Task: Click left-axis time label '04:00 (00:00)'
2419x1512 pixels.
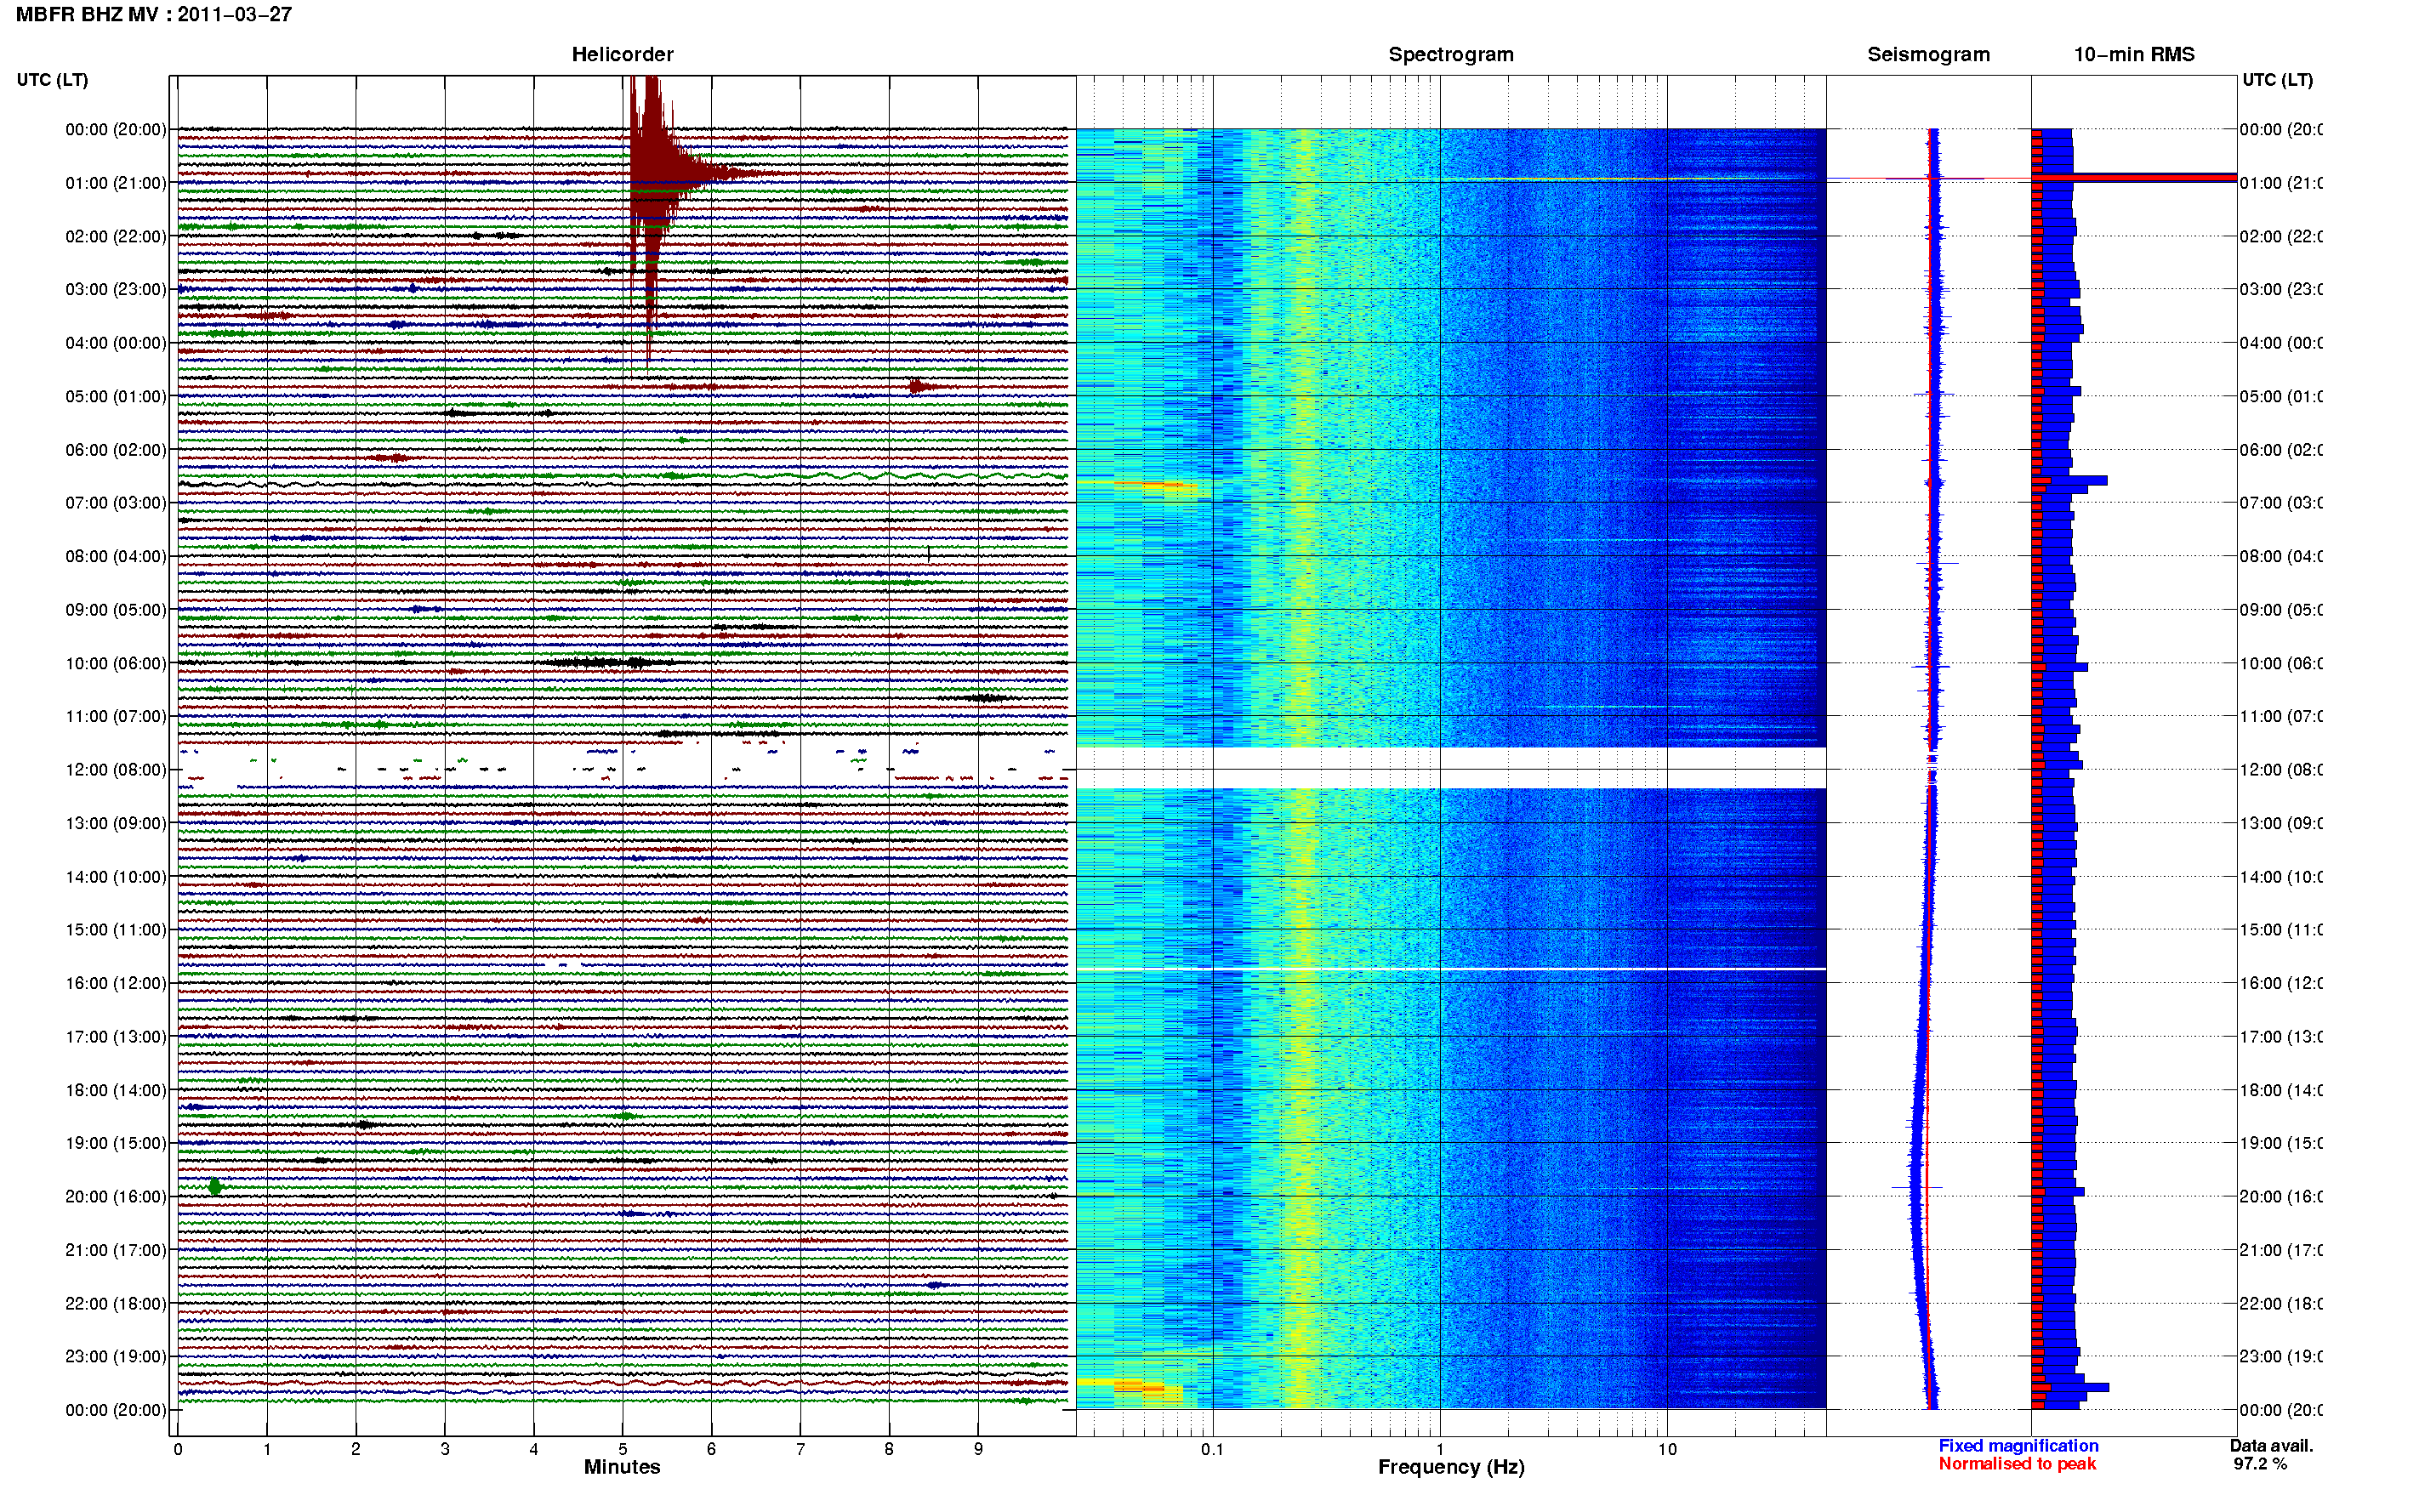Action: click(116, 343)
